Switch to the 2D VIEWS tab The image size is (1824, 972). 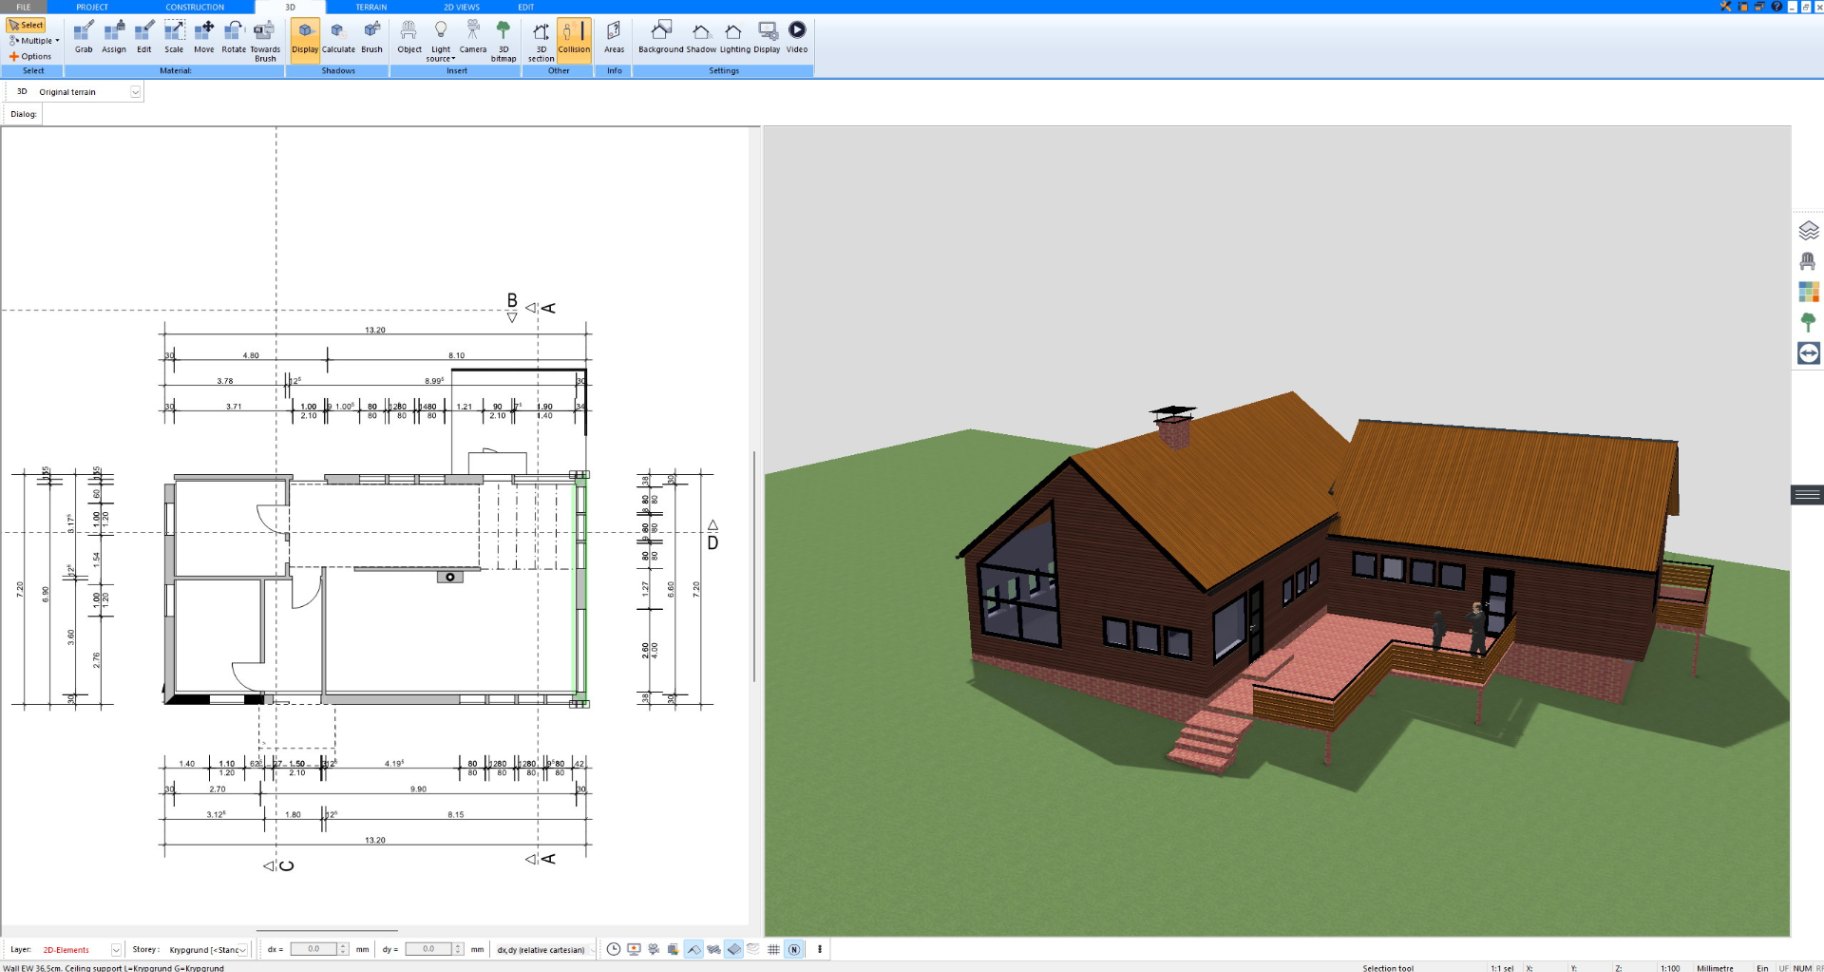point(462,7)
